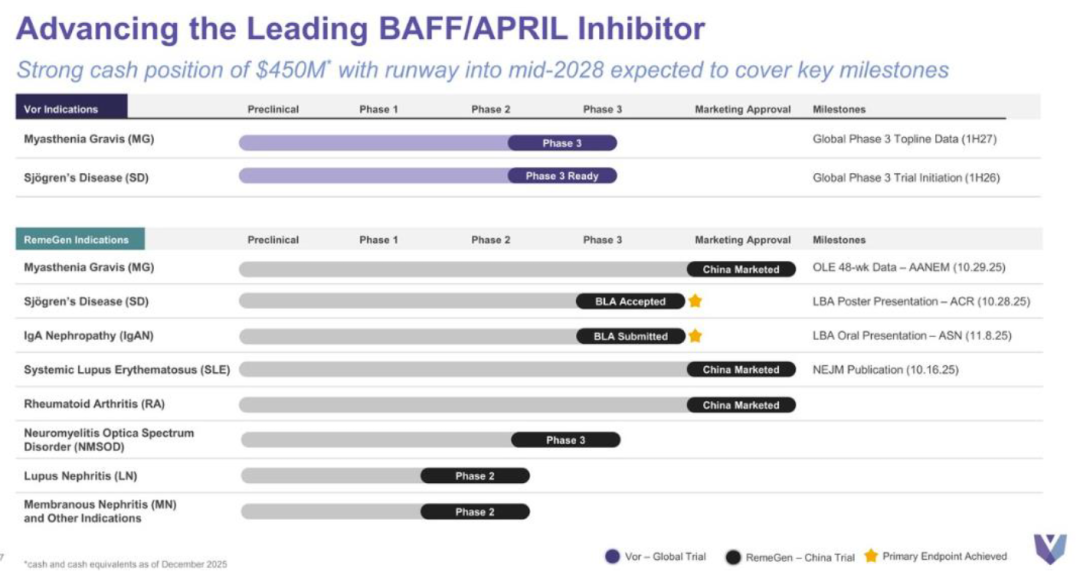Click the purple Vor Global Trial legend circle
Image resolution: width=1080 pixels, height=588 pixels.
click(612, 557)
